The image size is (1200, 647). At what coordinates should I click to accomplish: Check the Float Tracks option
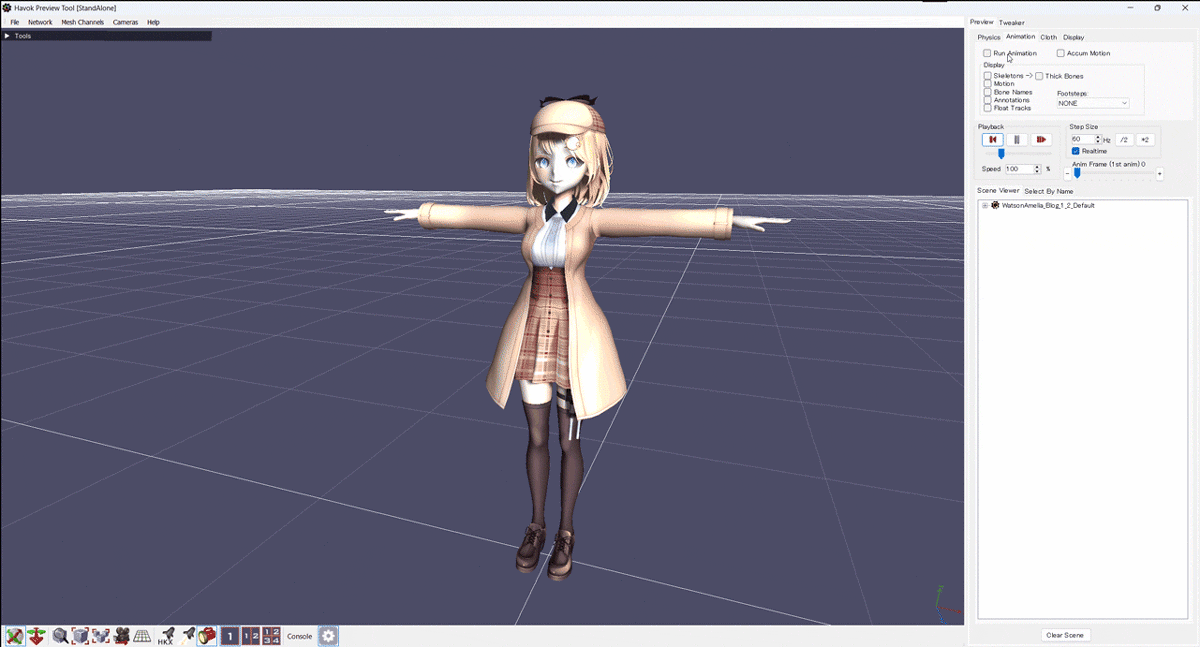tap(987, 108)
